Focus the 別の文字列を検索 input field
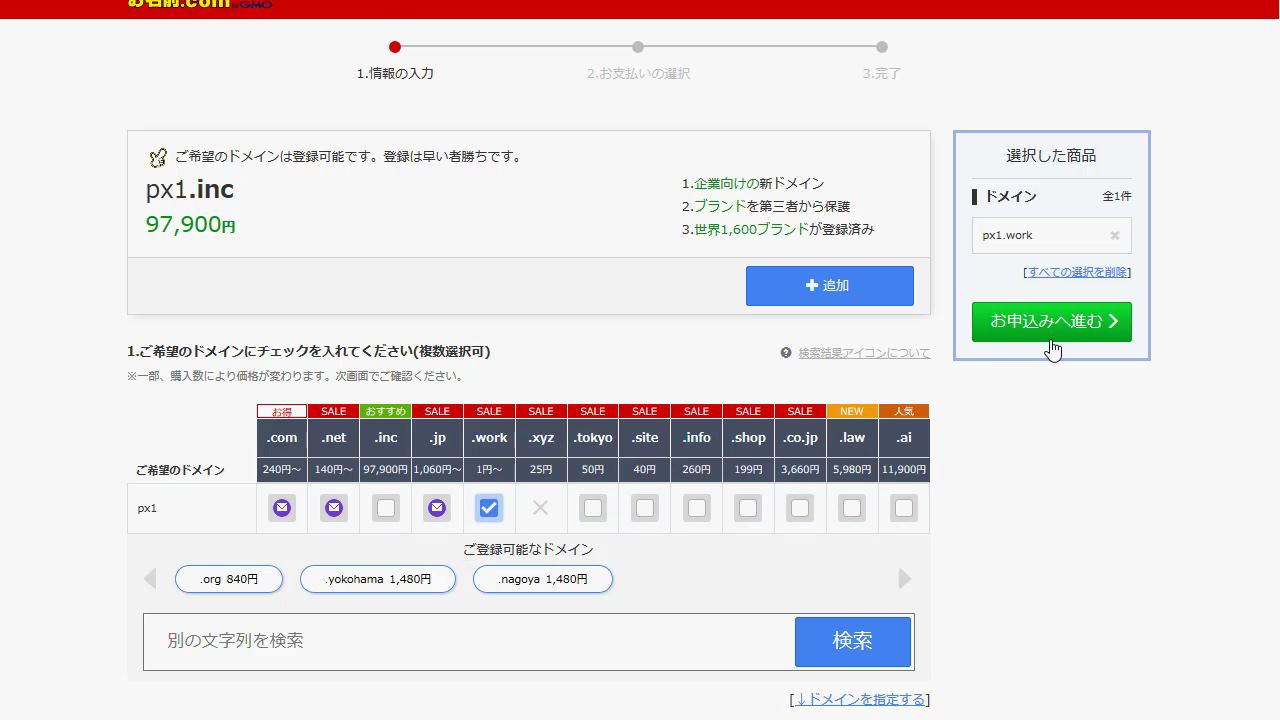1280x720 pixels. coord(470,641)
